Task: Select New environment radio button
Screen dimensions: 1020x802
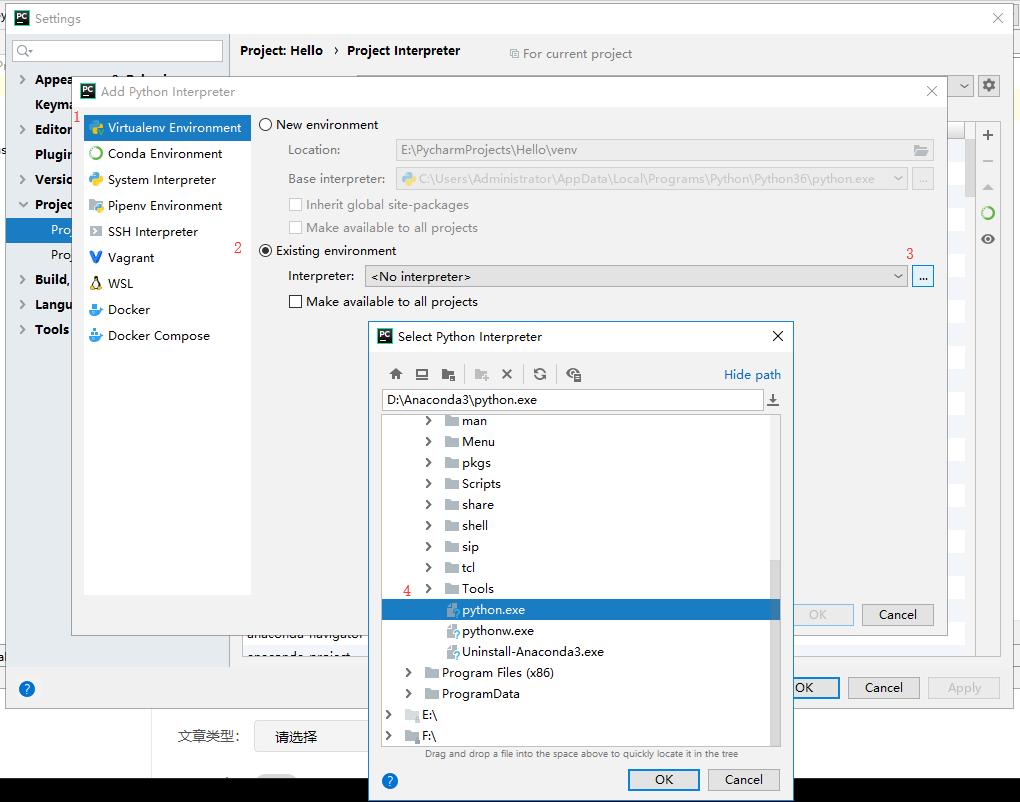Action: click(265, 124)
